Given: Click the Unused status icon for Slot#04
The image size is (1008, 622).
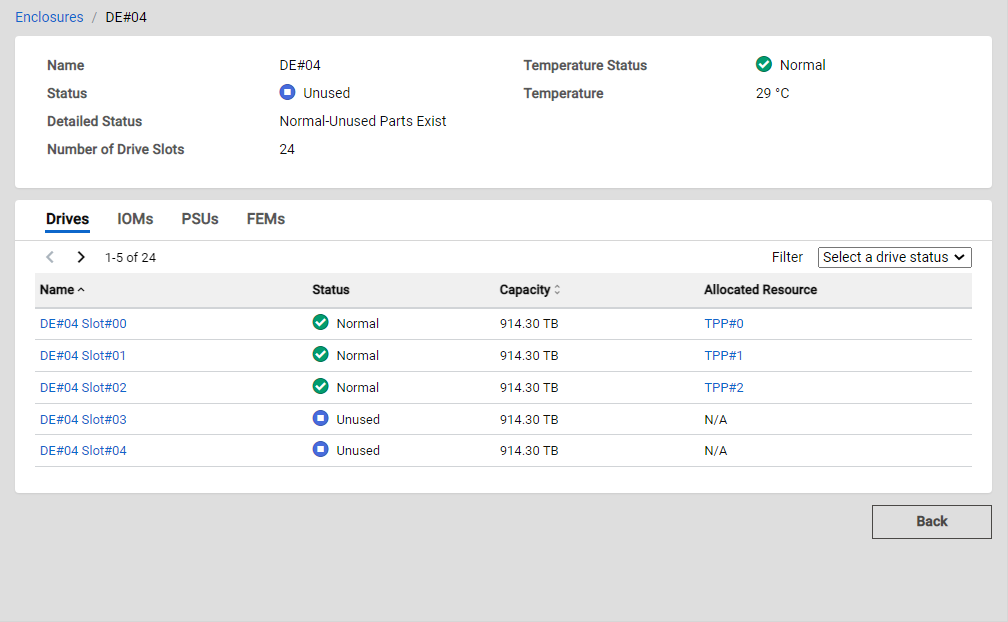Looking at the screenshot, I should [320, 450].
